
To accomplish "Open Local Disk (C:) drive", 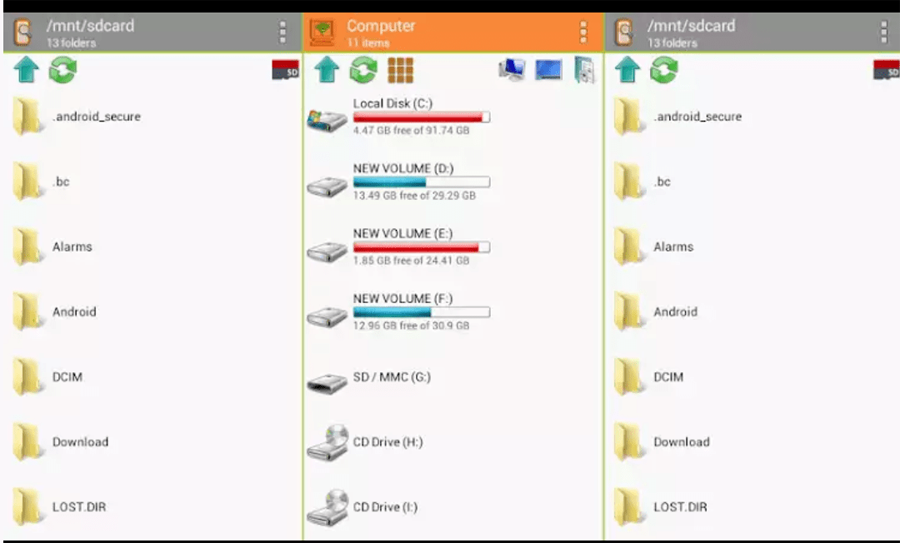I will (x=453, y=117).
